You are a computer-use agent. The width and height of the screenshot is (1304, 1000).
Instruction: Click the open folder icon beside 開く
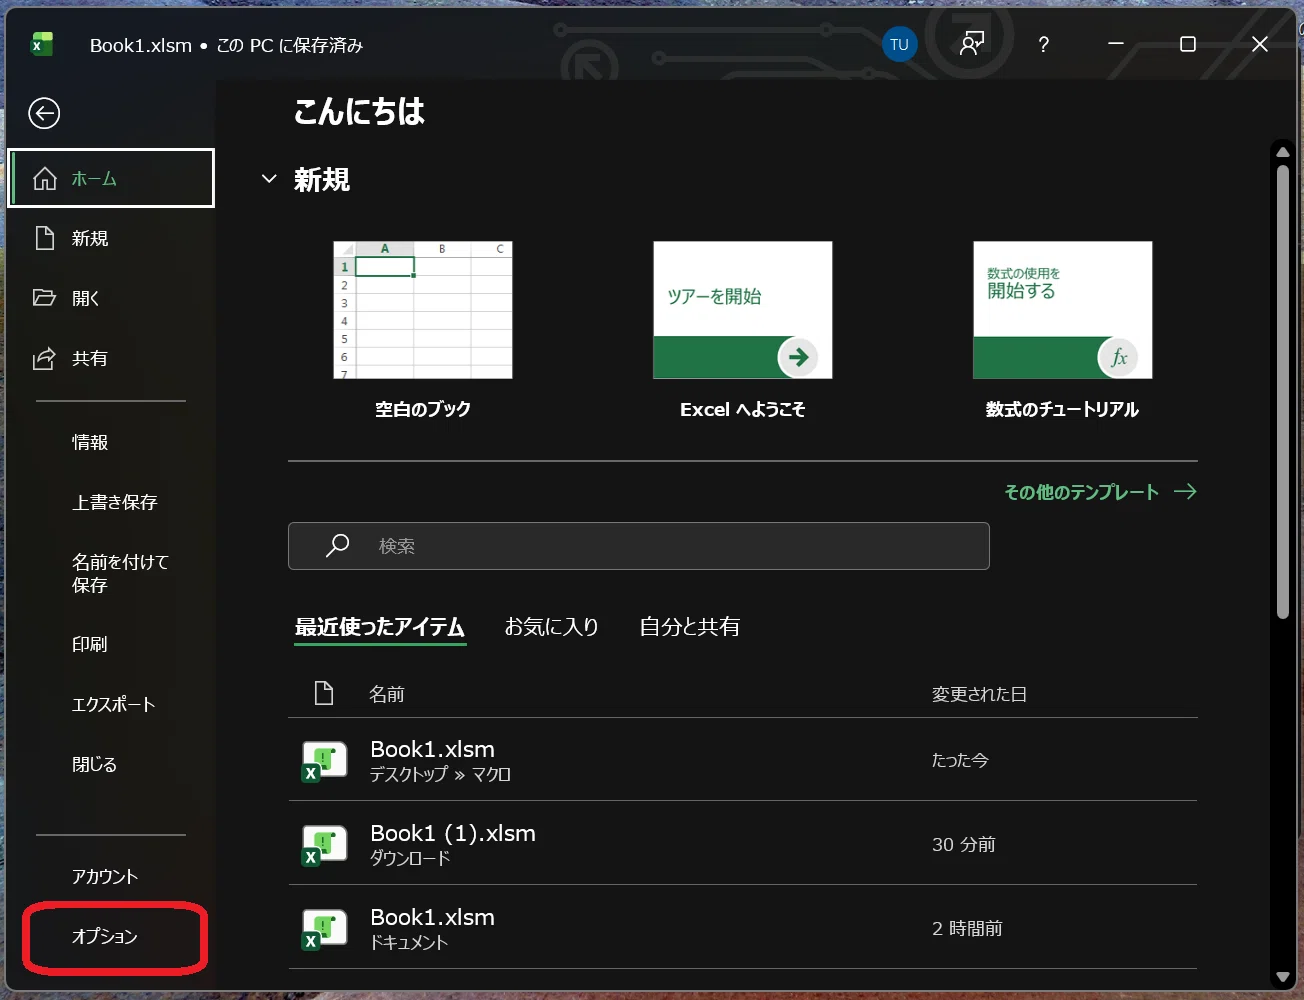44,298
